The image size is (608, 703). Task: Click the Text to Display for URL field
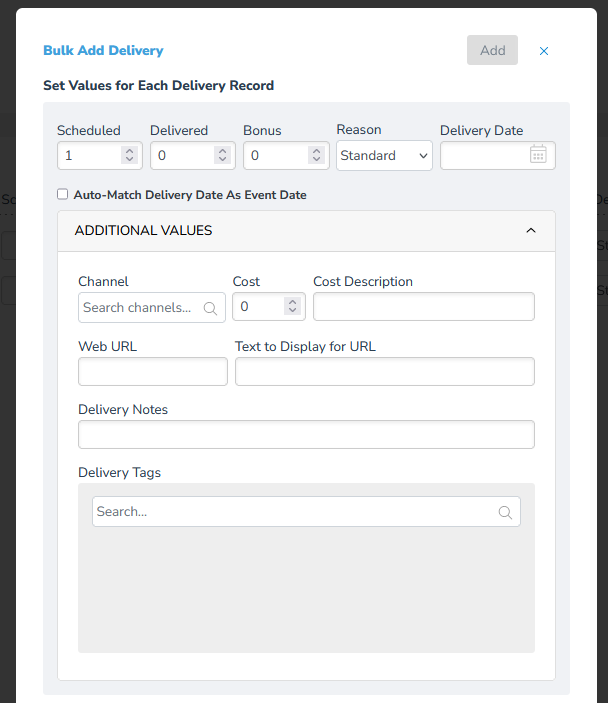(384, 372)
